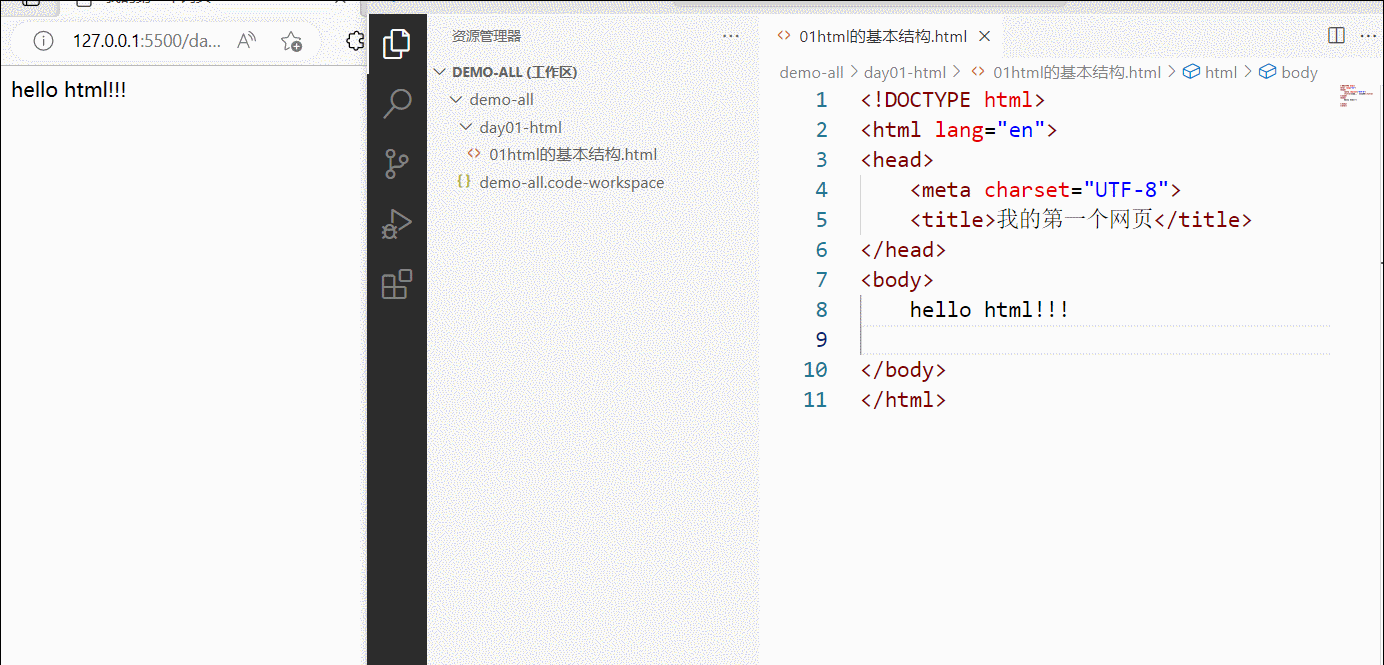
Task: Click the browser's read aloud icon
Action: pos(247,41)
